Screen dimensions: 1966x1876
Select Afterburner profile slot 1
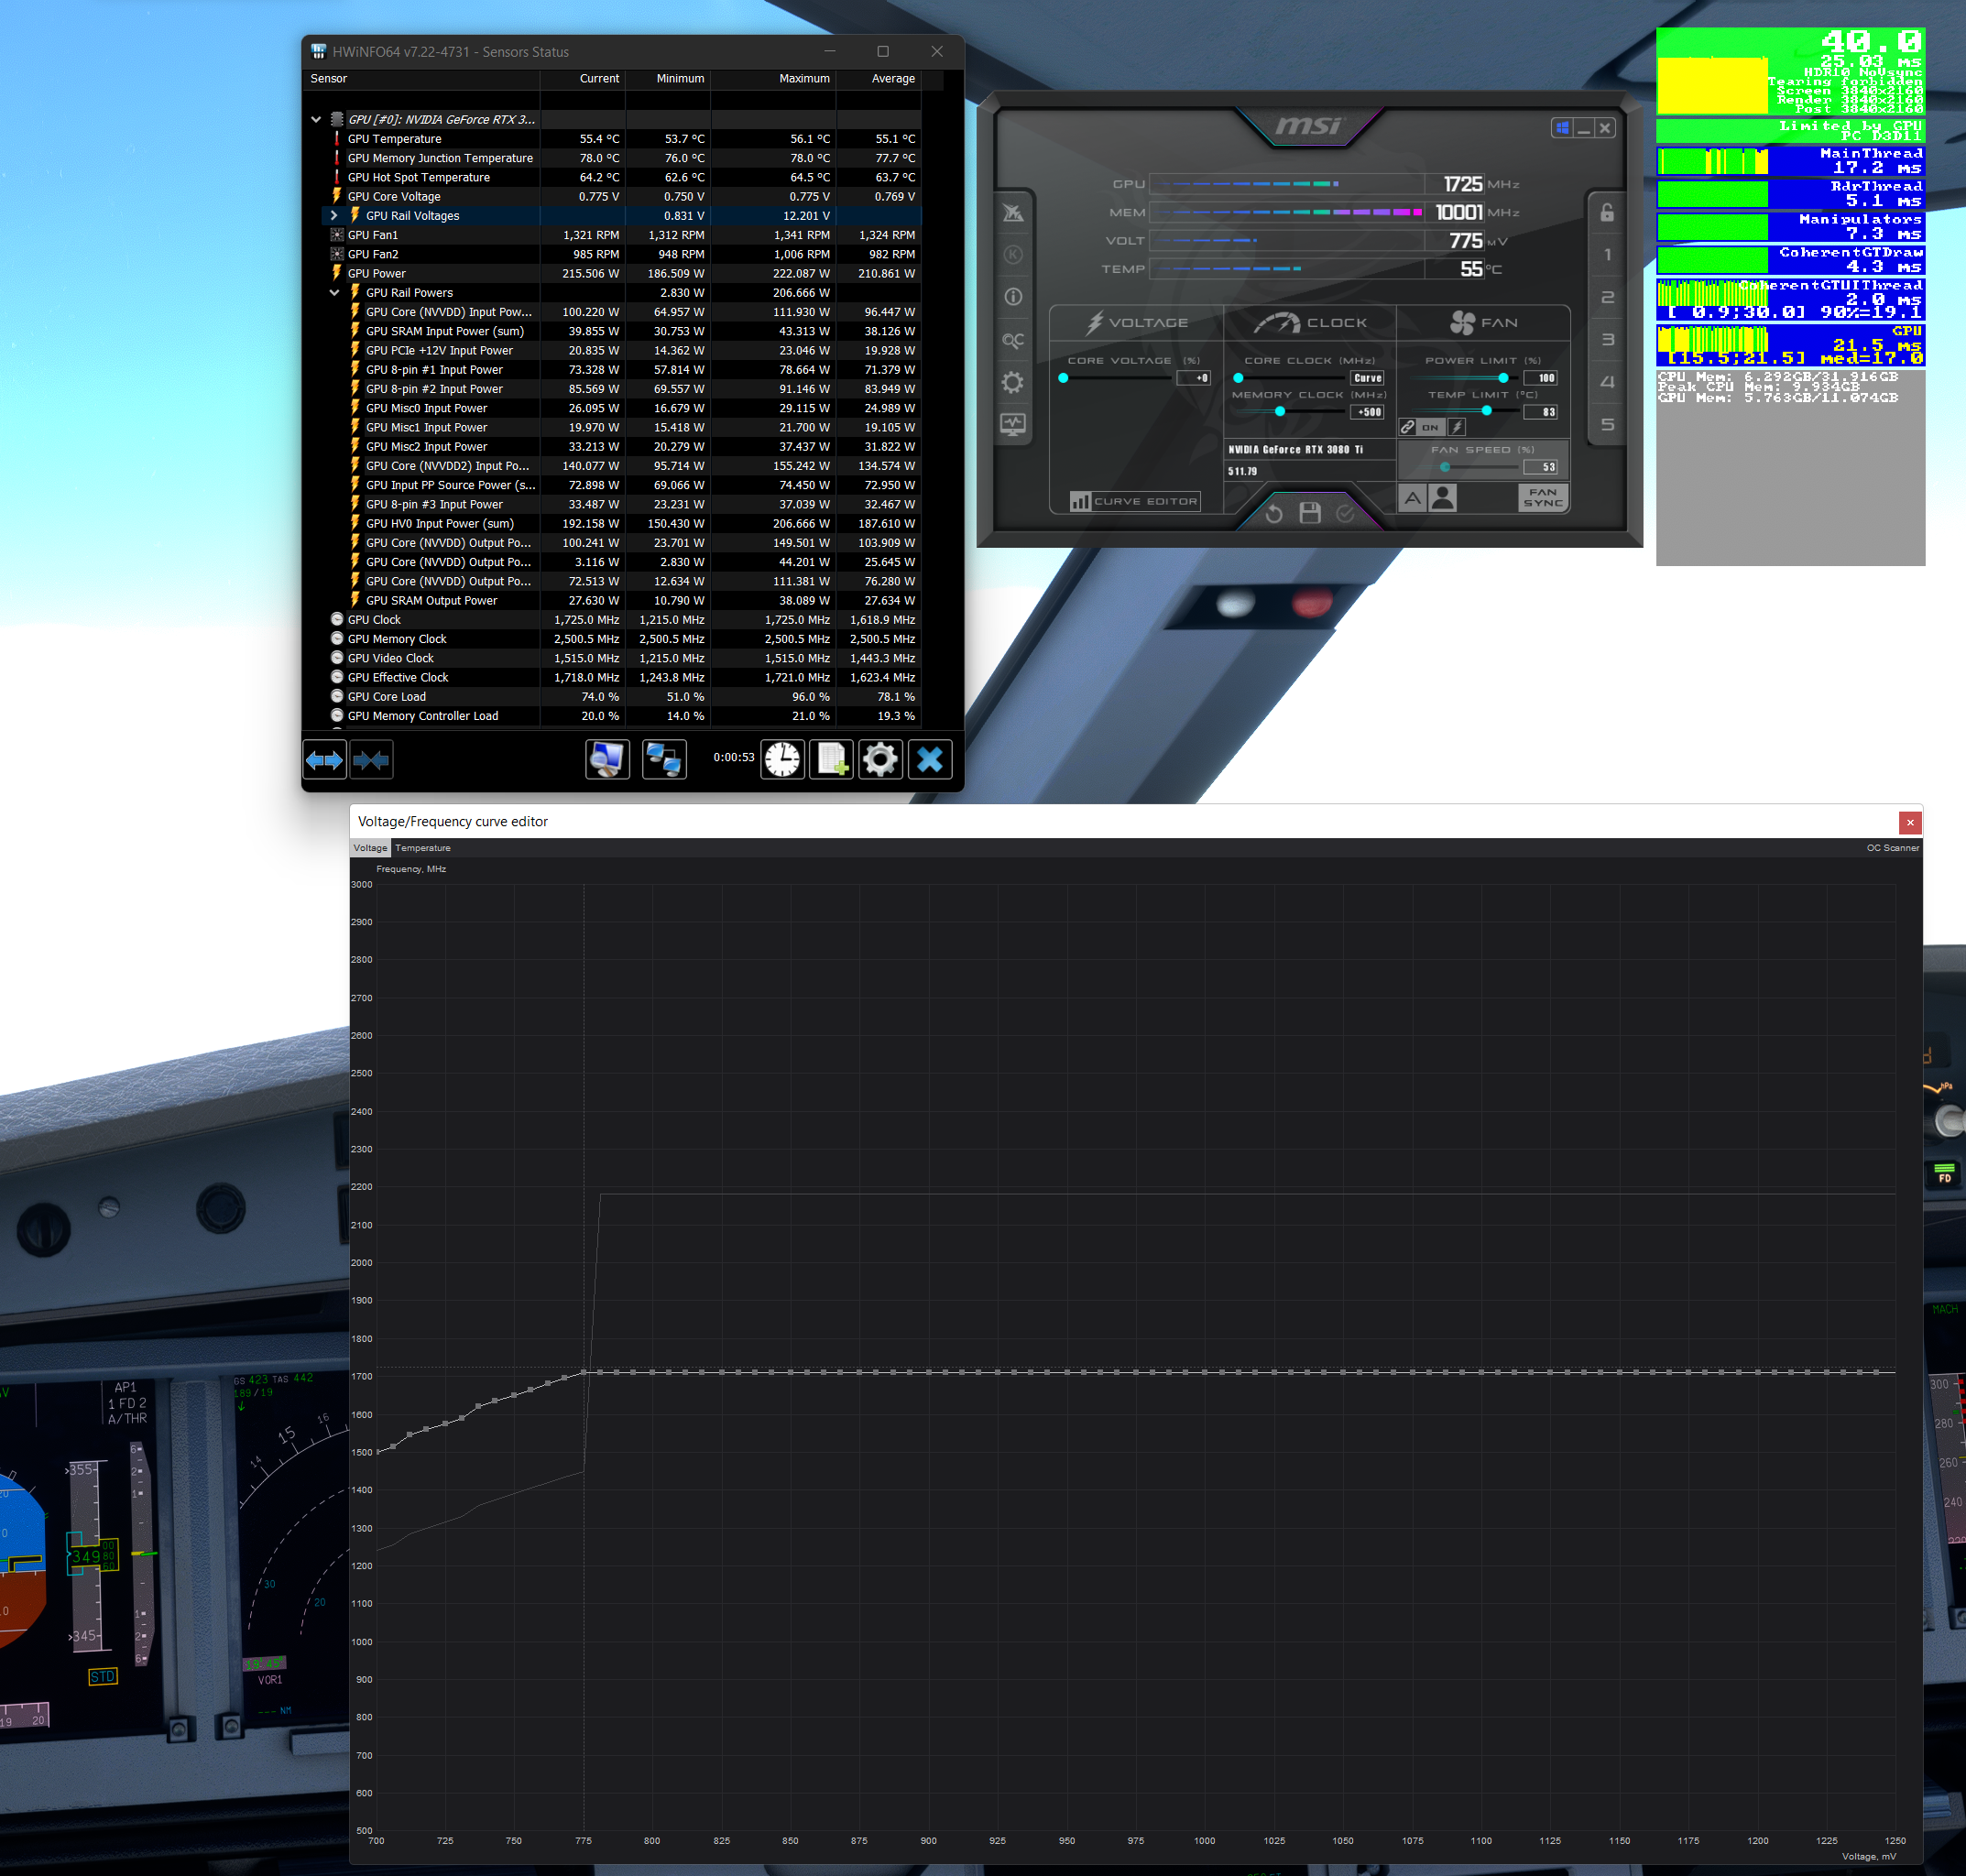1607,255
